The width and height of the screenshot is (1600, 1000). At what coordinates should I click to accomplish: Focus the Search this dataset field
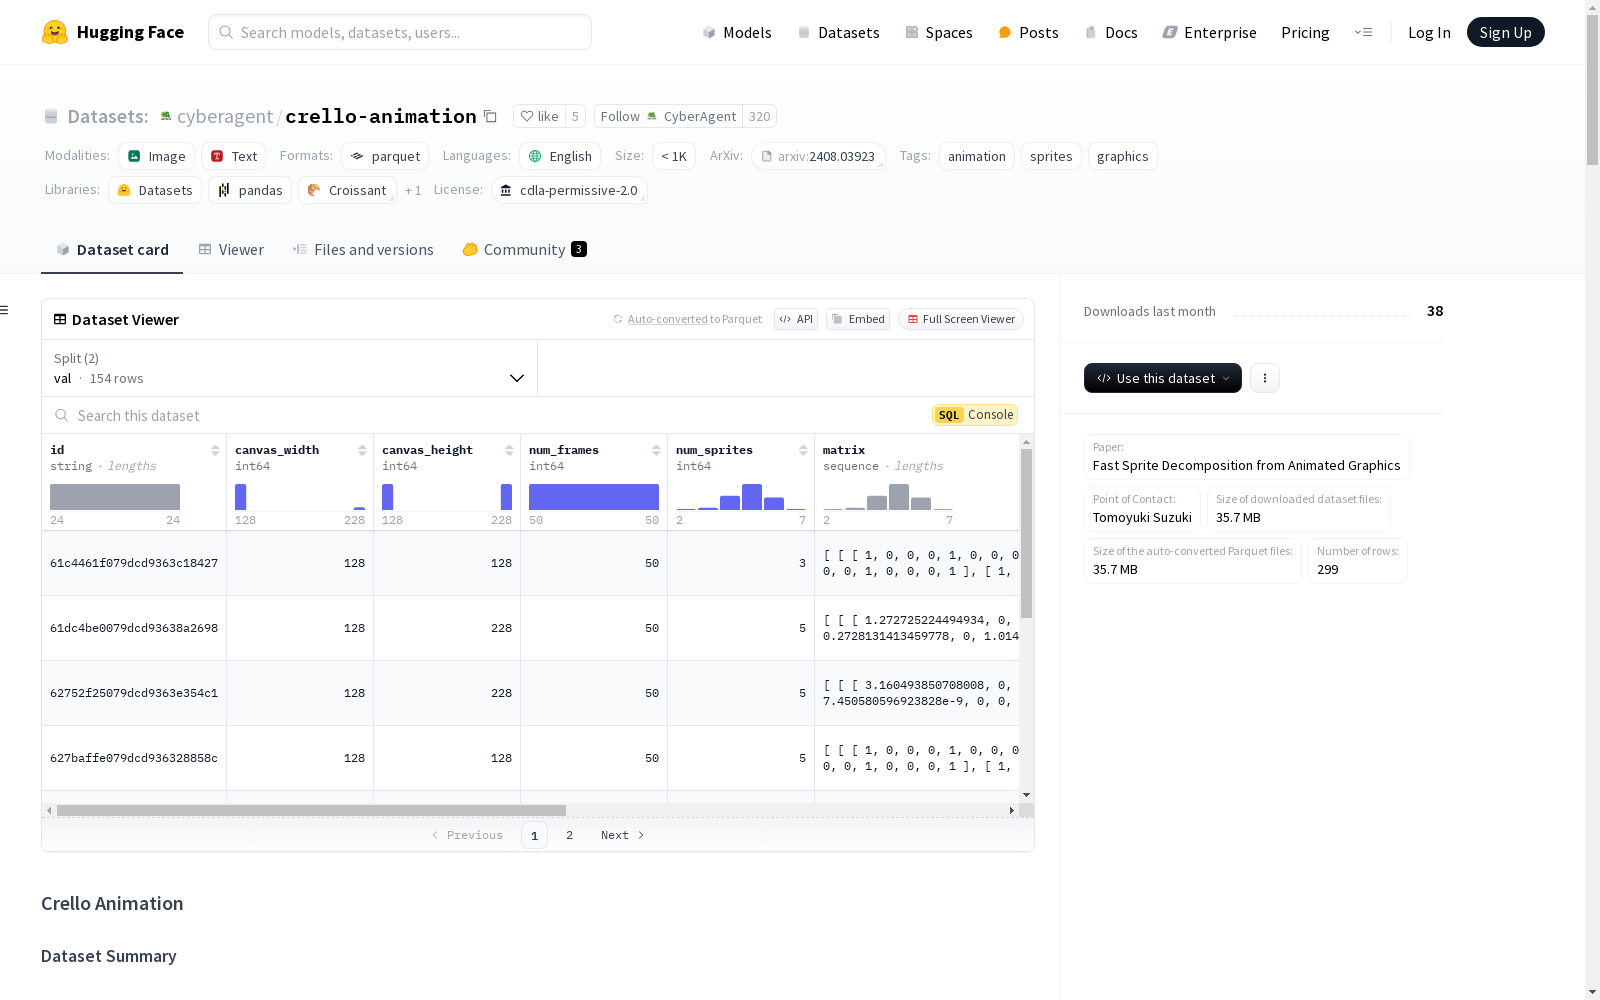[485, 415]
